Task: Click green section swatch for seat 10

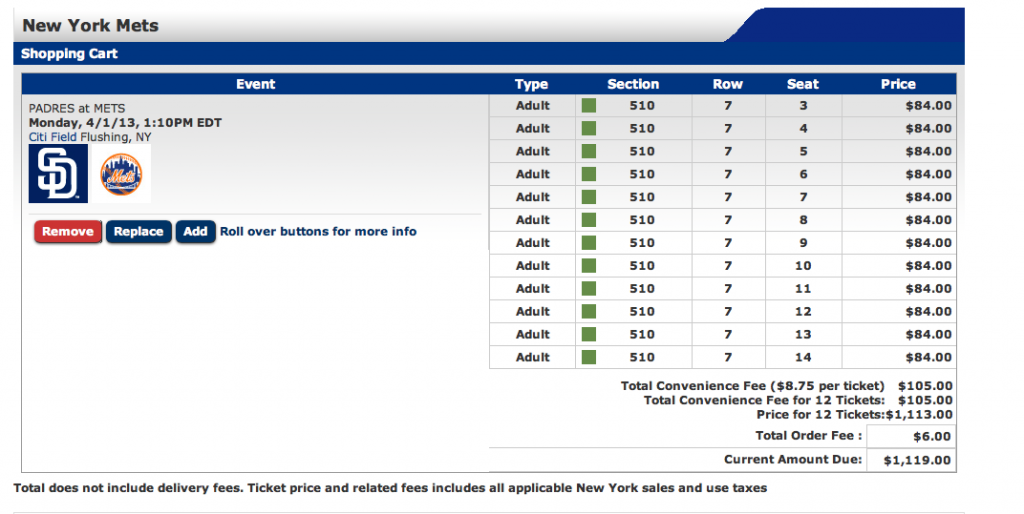Action: click(x=589, y=266)
